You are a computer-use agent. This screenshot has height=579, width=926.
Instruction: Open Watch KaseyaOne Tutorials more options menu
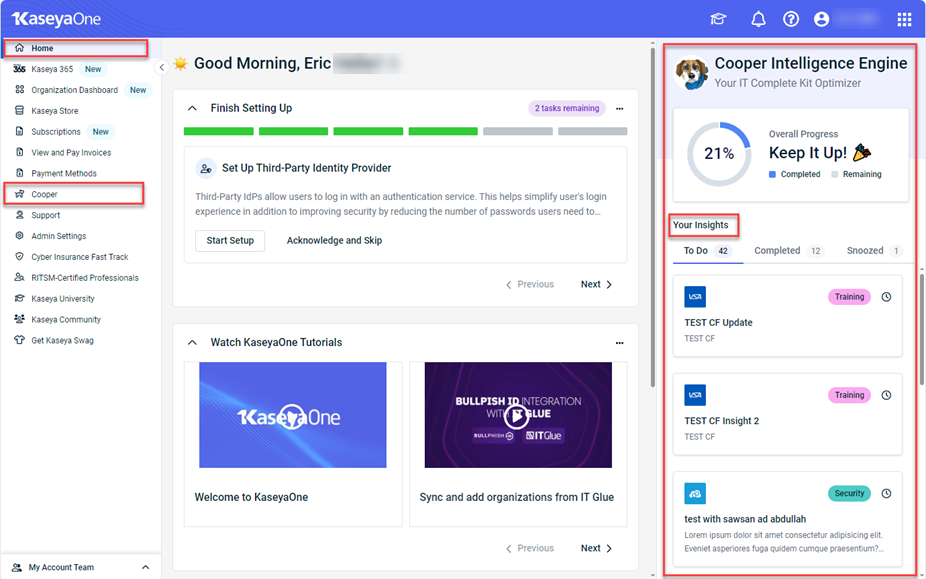(x=619, y=343)
